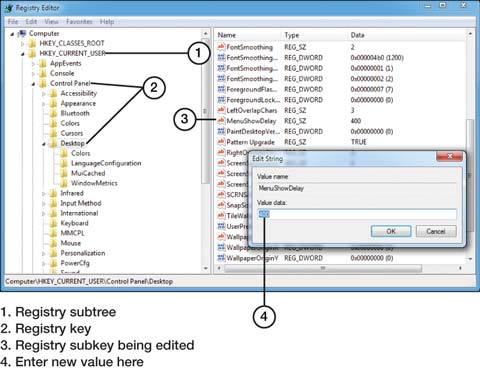Screen dimensions: 480x369
Task: Click the Registry Editor title bar icon
Action: point(9,8)
